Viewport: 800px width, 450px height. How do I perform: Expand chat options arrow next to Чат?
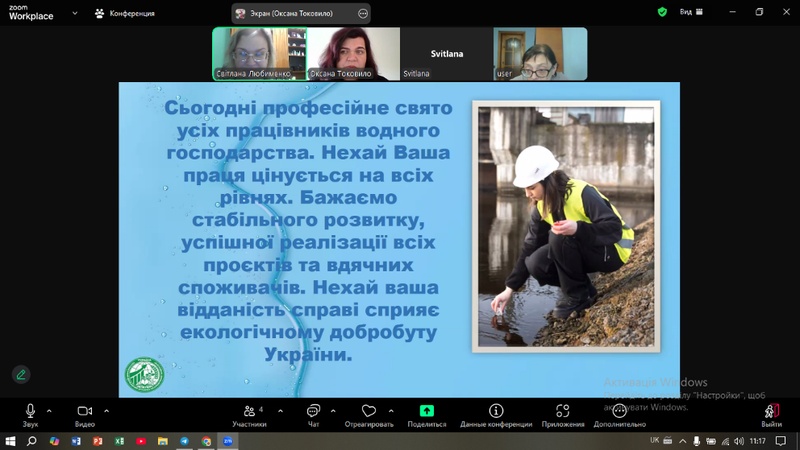point(333,411)
